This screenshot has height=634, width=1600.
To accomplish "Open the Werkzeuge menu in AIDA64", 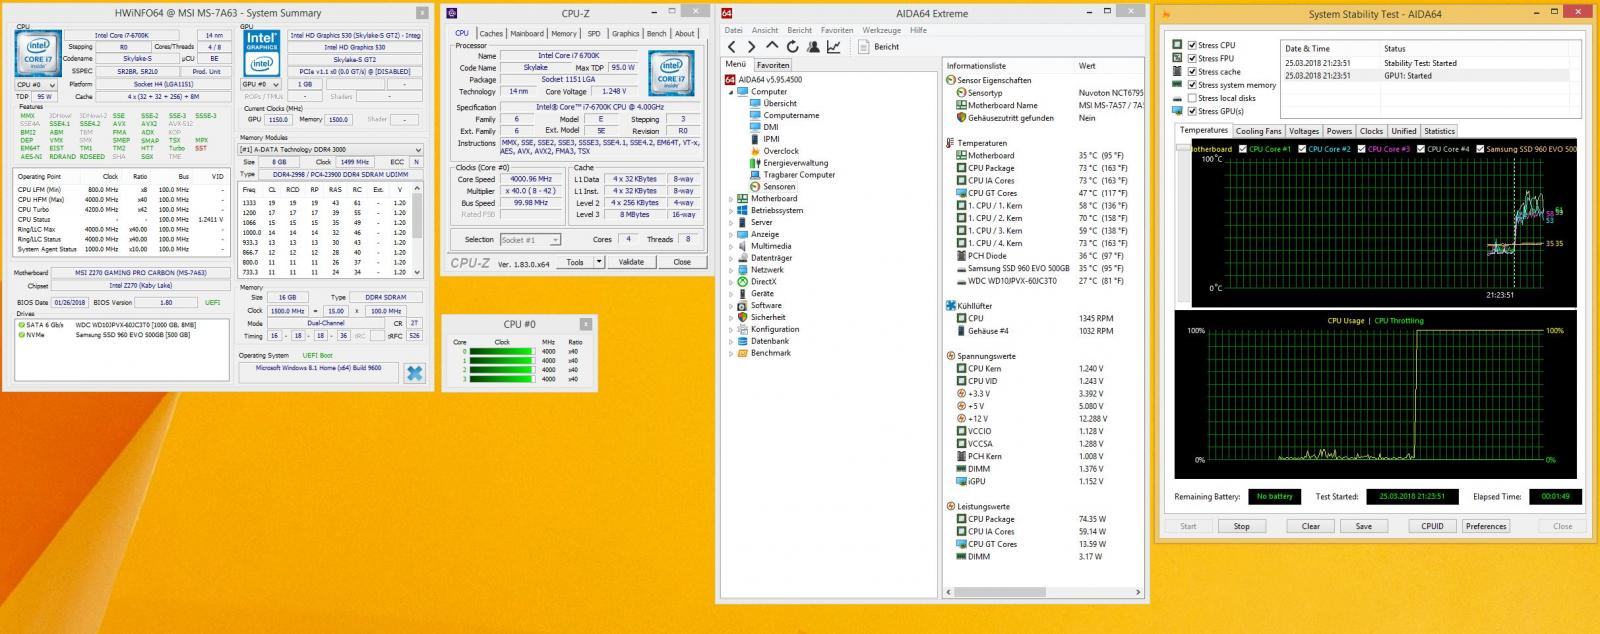I will click(x=881, y=30).
